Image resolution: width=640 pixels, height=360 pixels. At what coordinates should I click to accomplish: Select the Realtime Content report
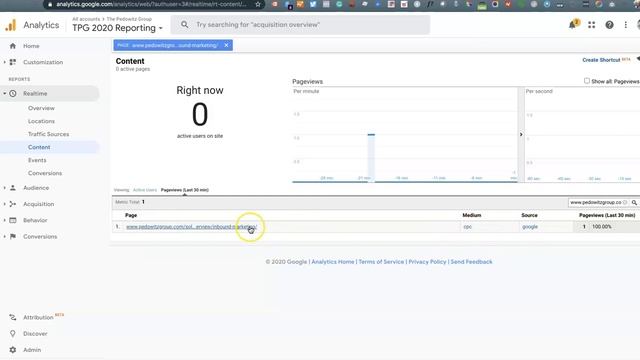point(39,147)
